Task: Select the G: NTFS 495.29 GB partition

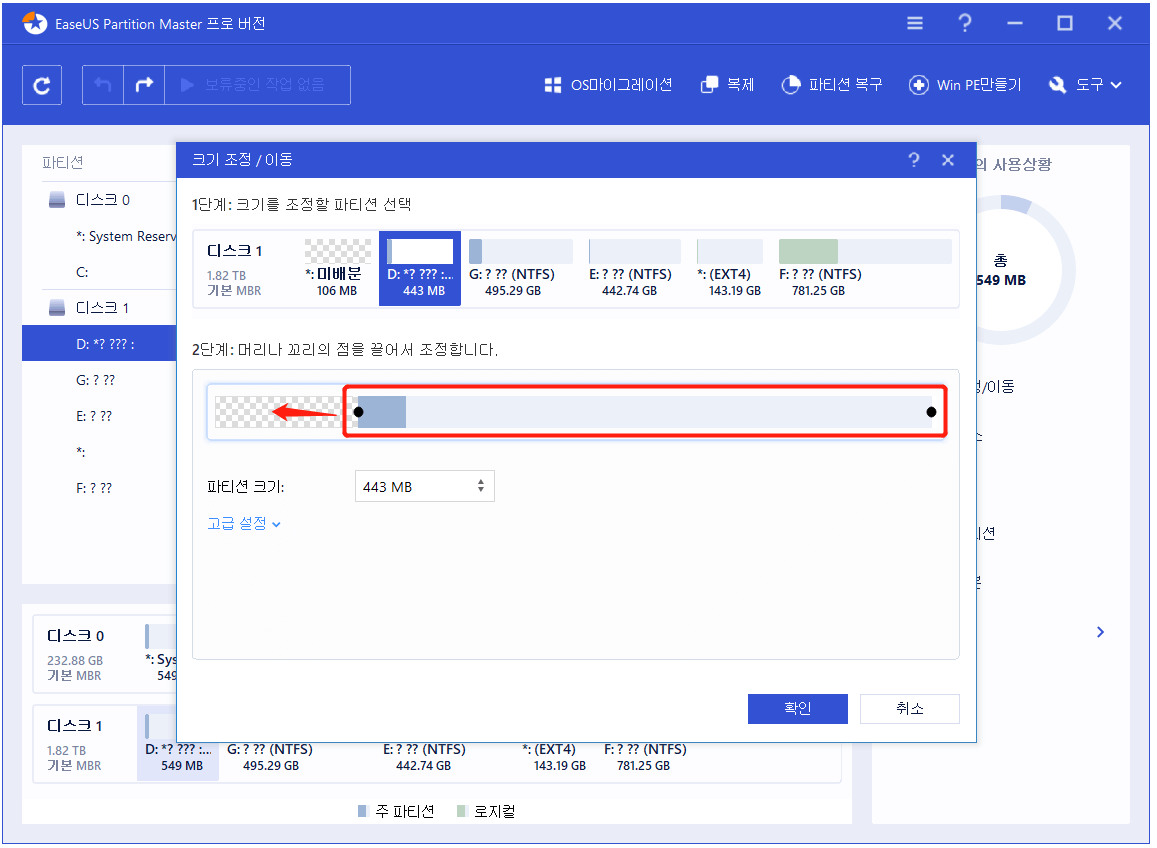Action: [520, 269]
